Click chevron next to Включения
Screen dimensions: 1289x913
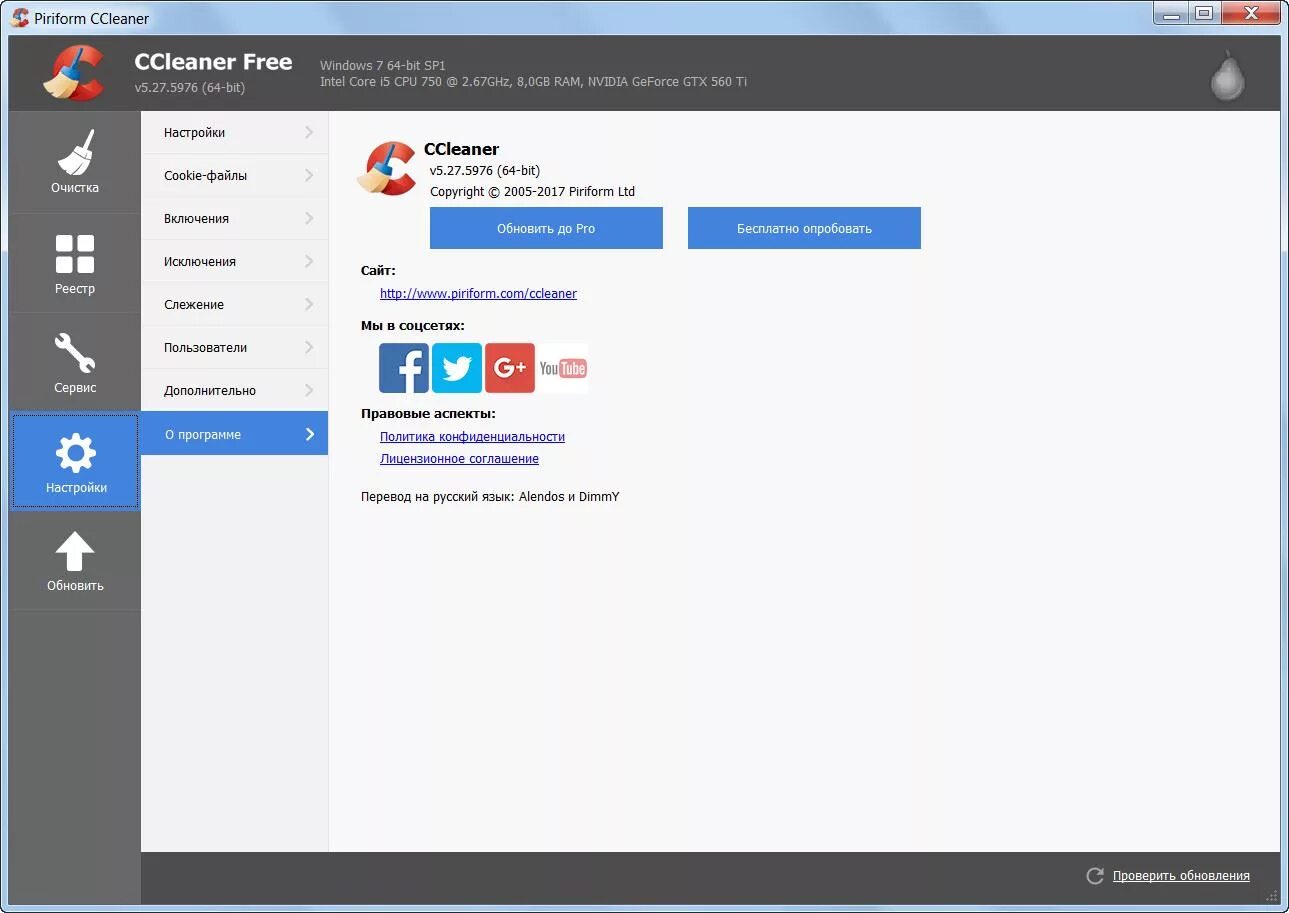coord(309,218)
